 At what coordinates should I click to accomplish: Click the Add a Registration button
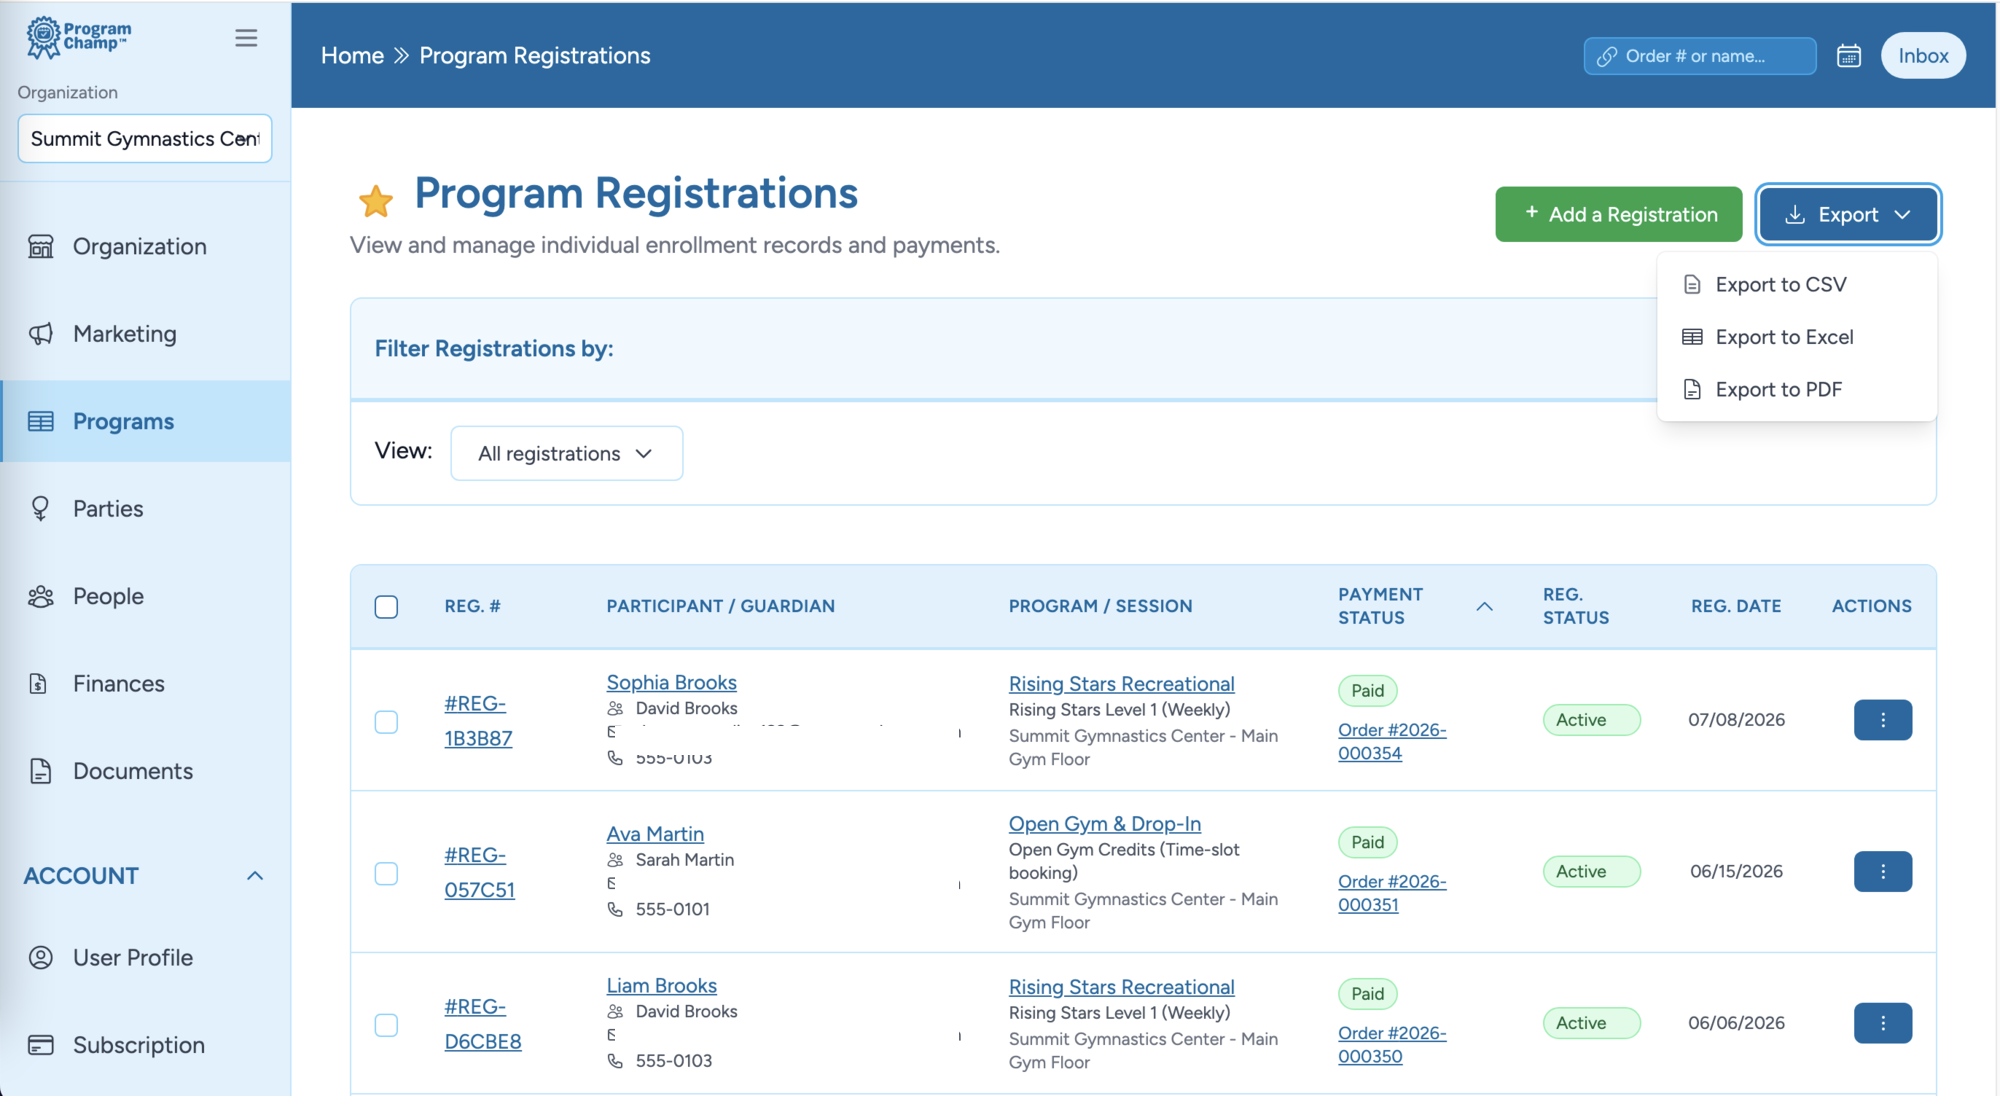coord(1618,214)
